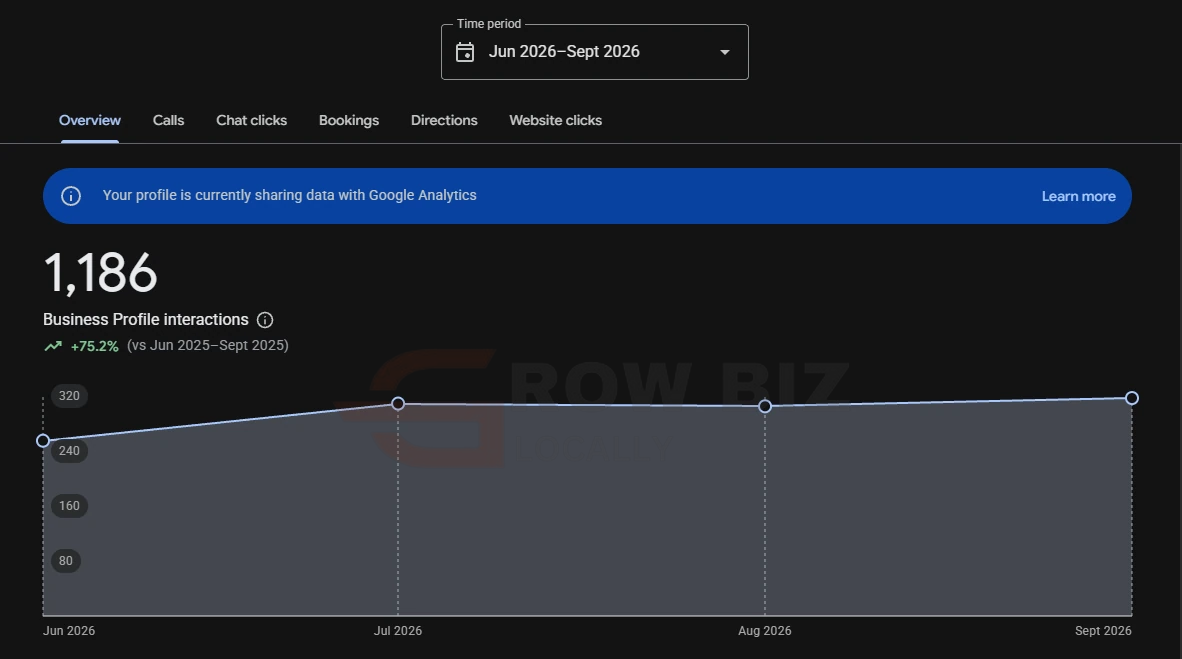Click the Sept 2026 data point on chart

(1131, 398)
